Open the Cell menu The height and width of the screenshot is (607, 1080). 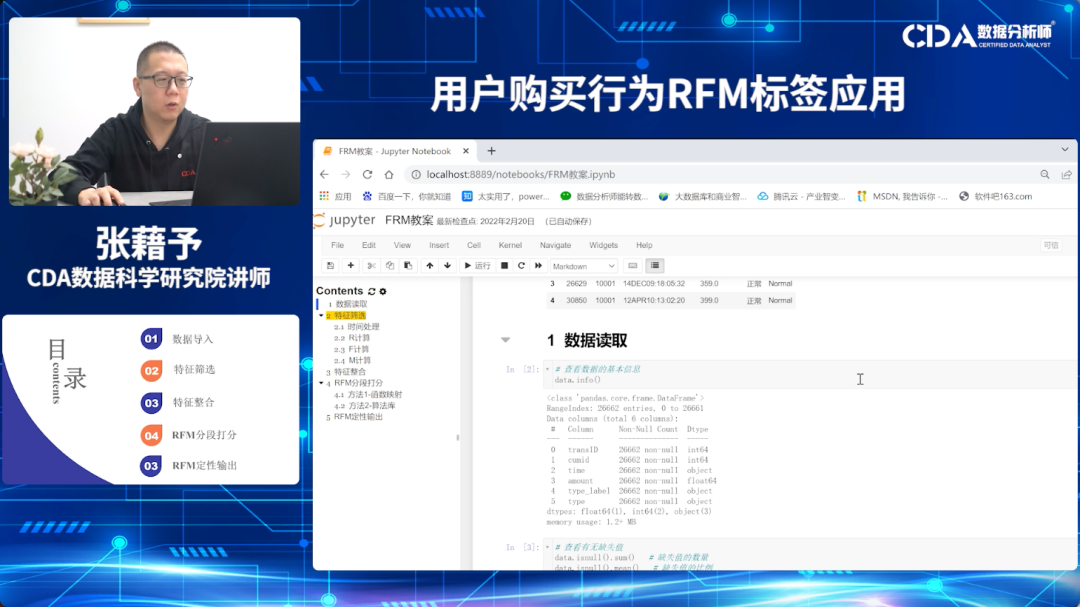pyautogui.click(x=474, y=245)
